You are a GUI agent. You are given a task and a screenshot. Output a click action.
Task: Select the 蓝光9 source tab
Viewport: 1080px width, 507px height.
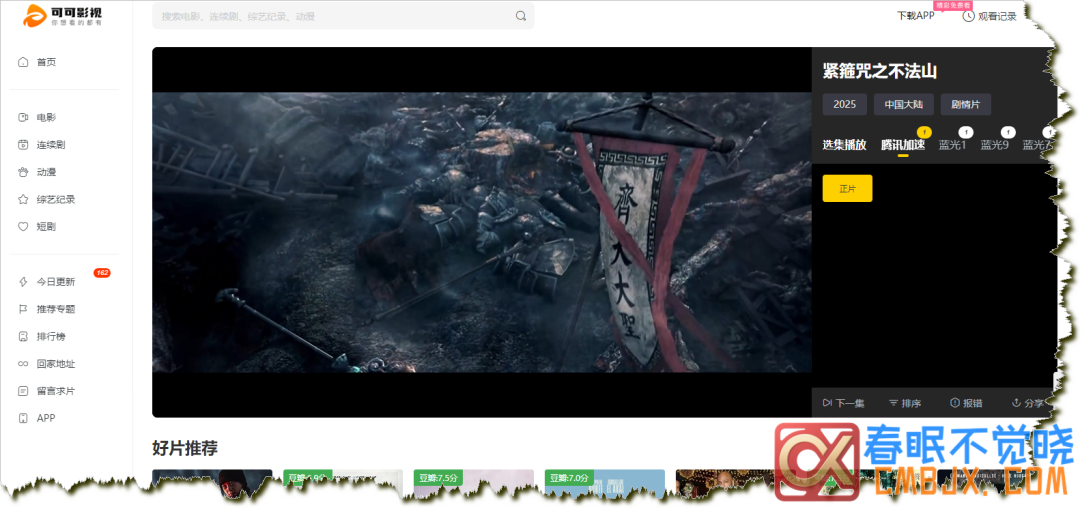[x=994, y=145]
